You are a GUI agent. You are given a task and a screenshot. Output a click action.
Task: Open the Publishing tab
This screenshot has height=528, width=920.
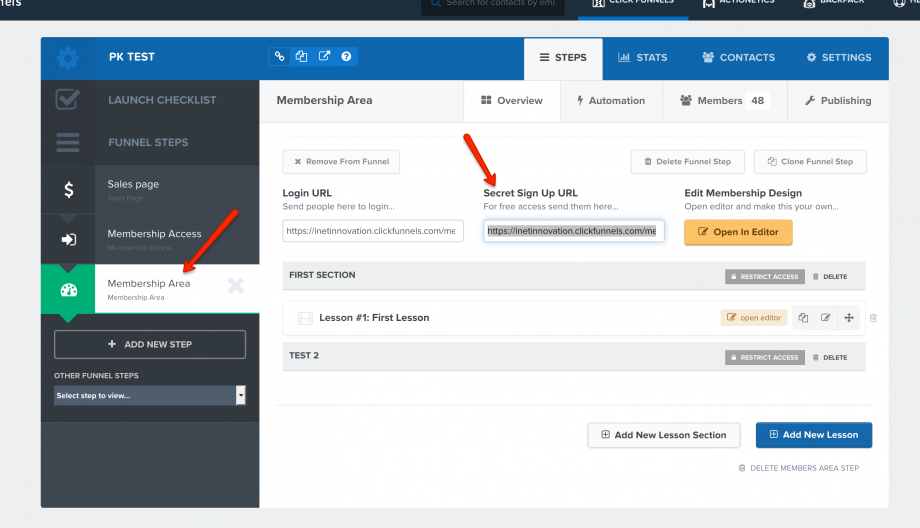click(838, 101)
